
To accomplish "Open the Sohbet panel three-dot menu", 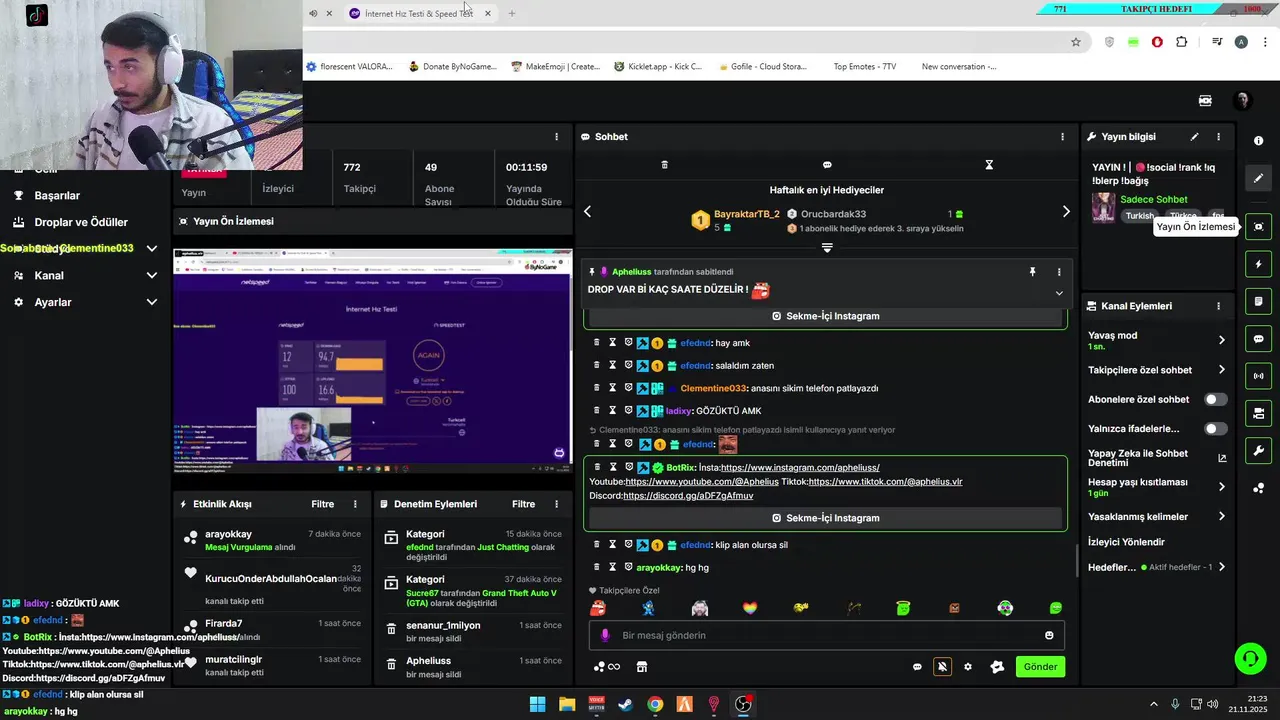I will (x=1063, y=136).
